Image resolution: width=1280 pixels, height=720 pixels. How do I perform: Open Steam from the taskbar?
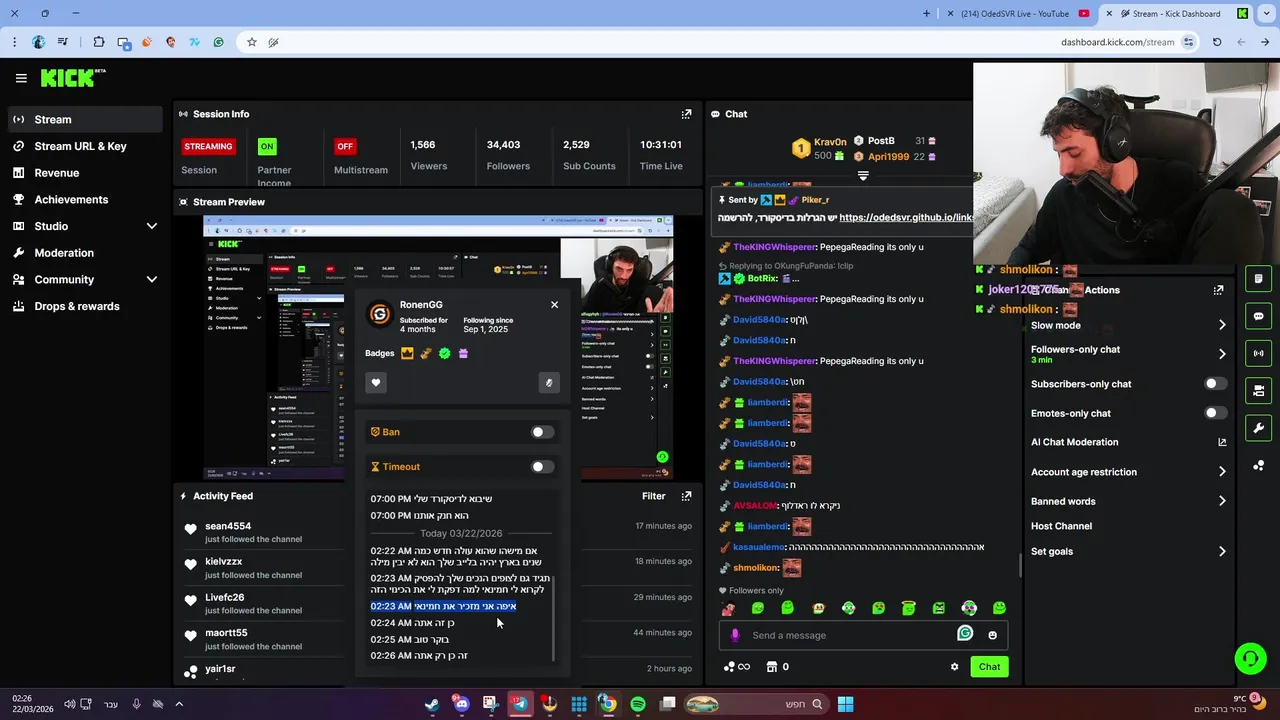431,704
